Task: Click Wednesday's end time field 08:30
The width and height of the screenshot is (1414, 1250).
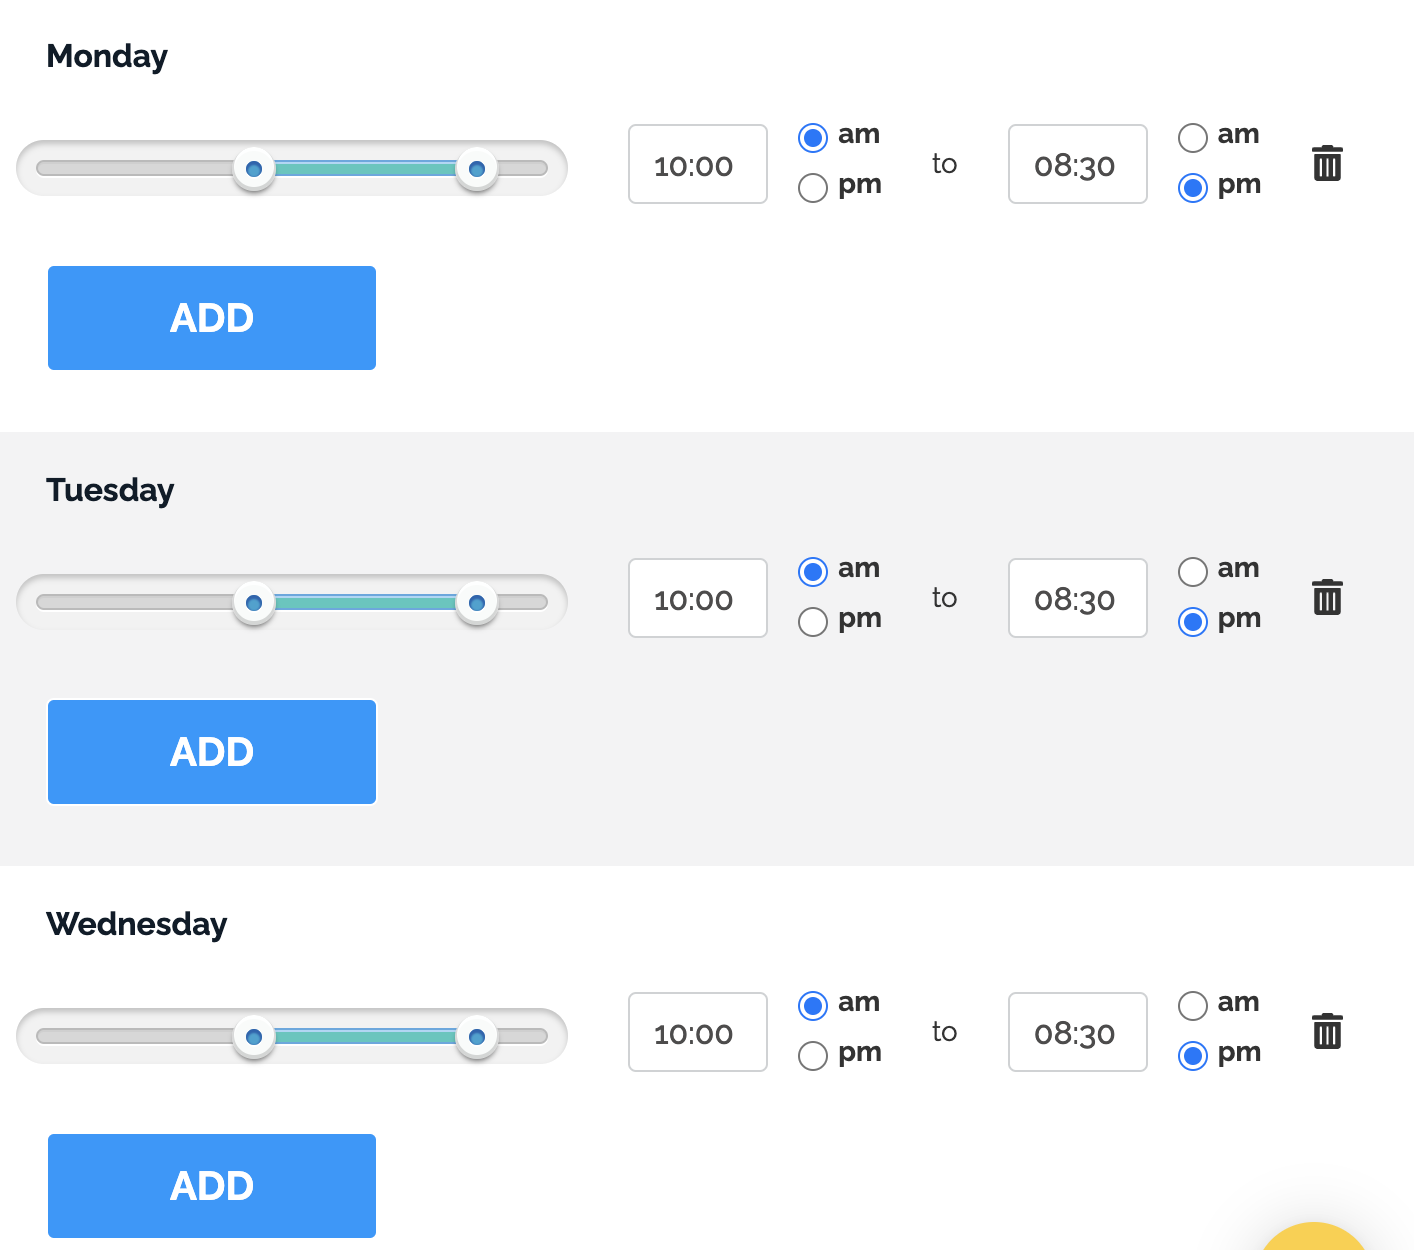Action: [x=1077, y=1032]
